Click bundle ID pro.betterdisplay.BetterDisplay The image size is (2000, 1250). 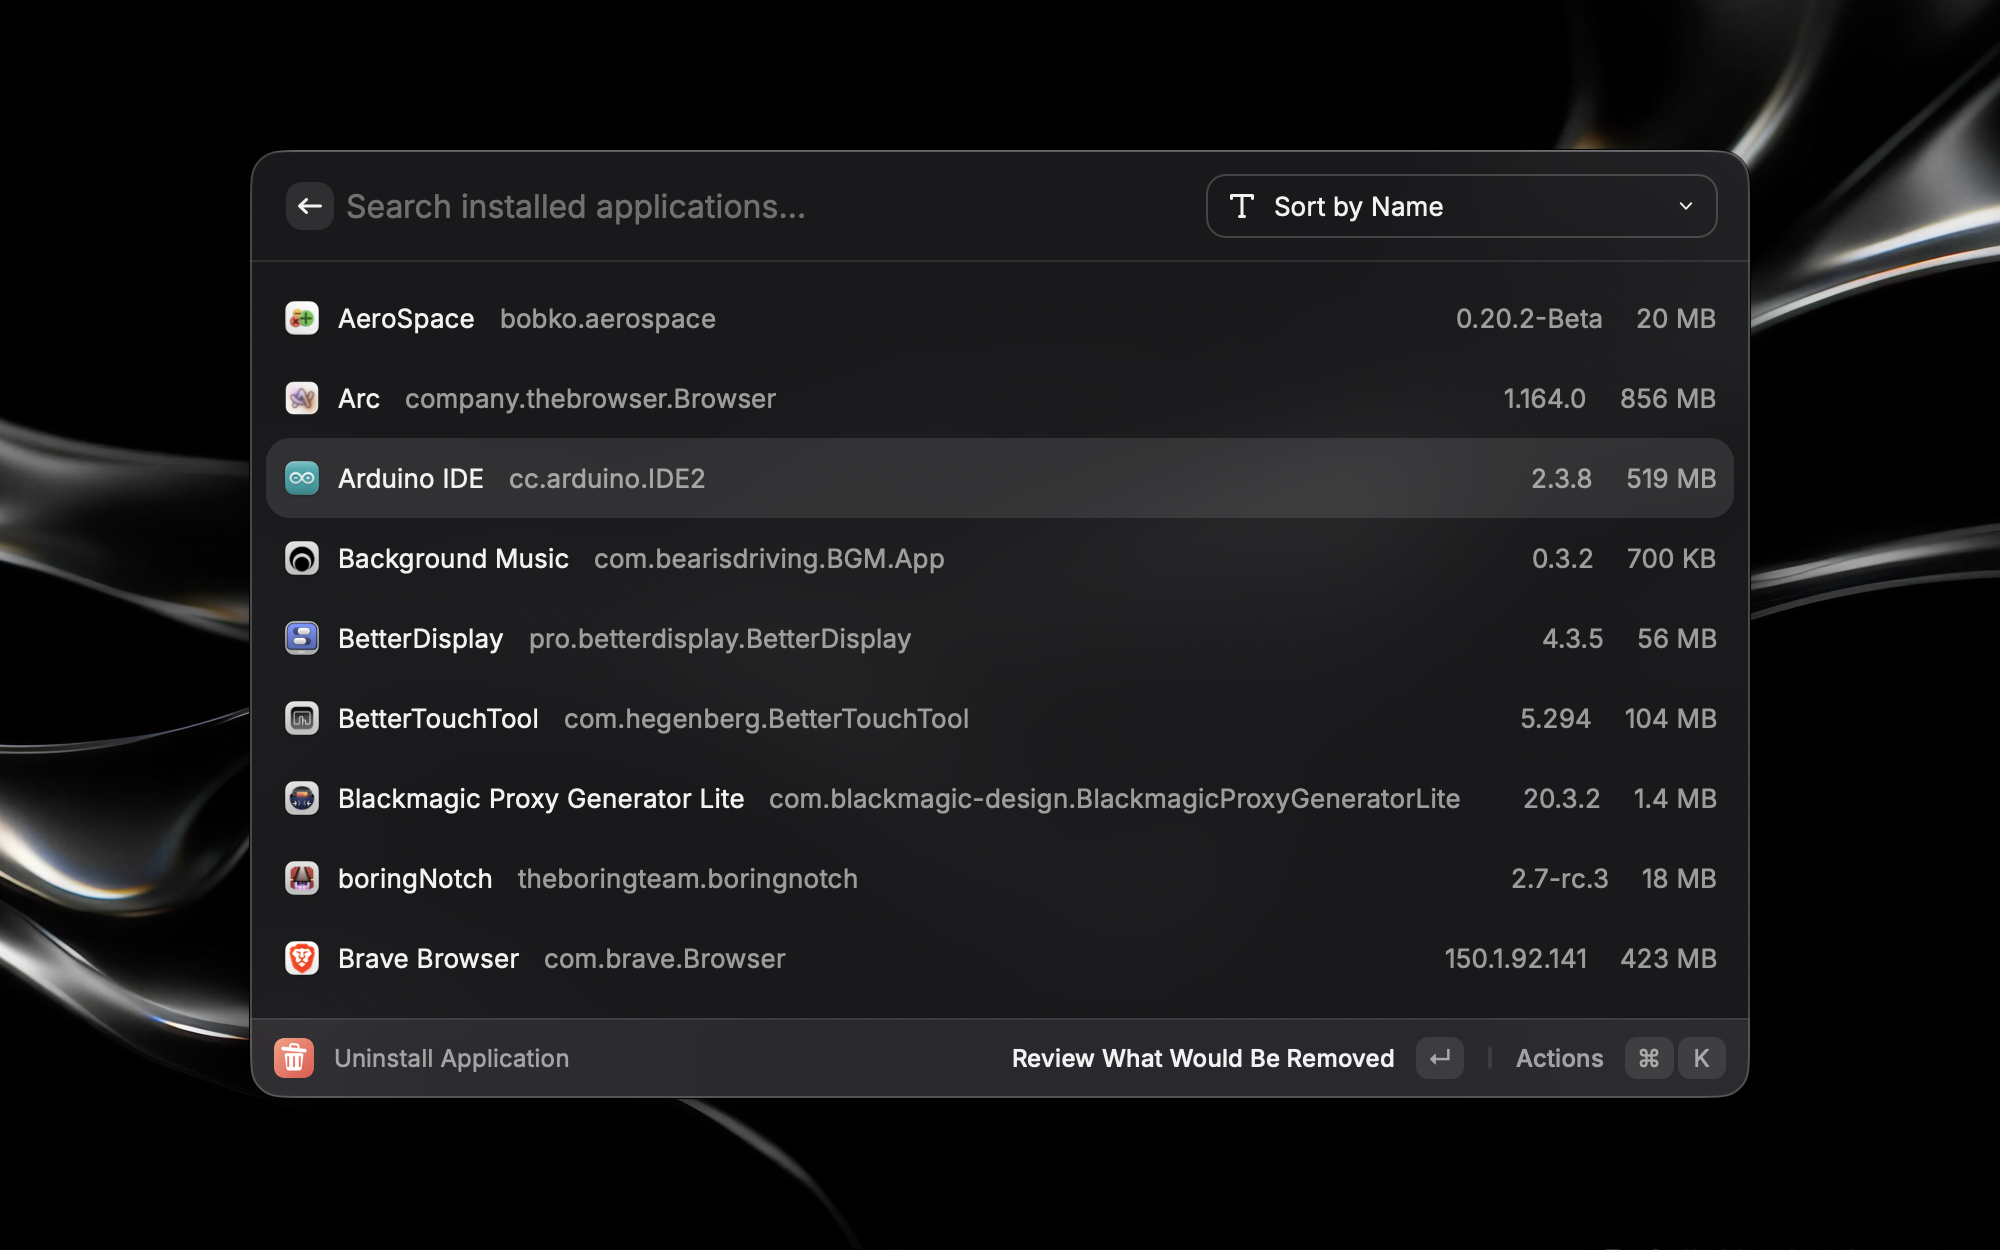click(x=720, y=638)
